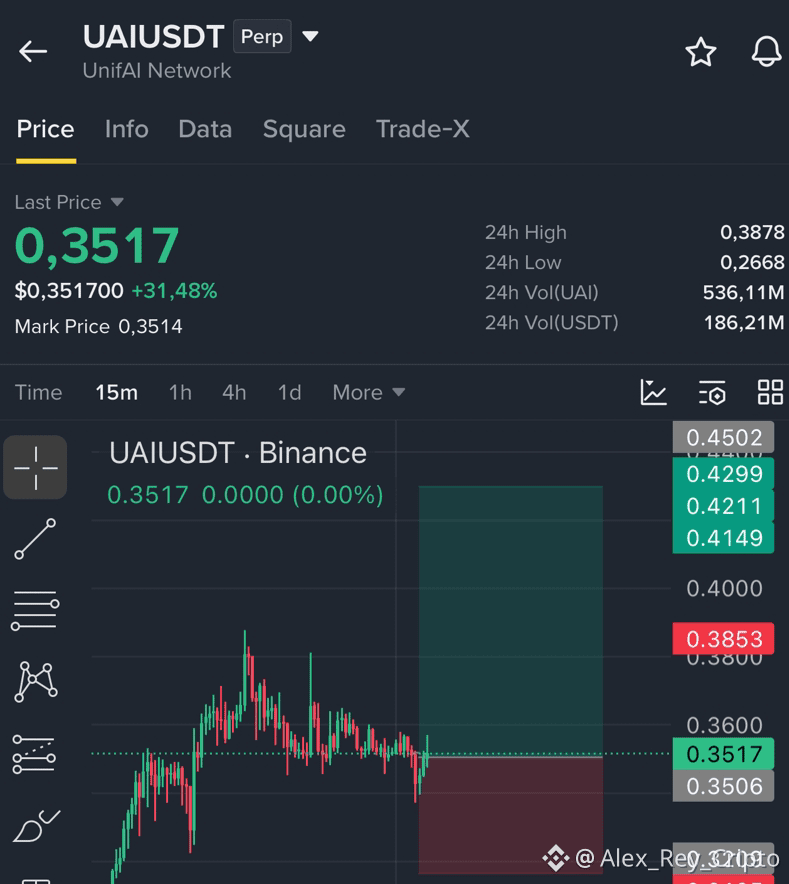Select the trend line drawing tool
The image size is (789, 884).
click(x=35, y=539)
